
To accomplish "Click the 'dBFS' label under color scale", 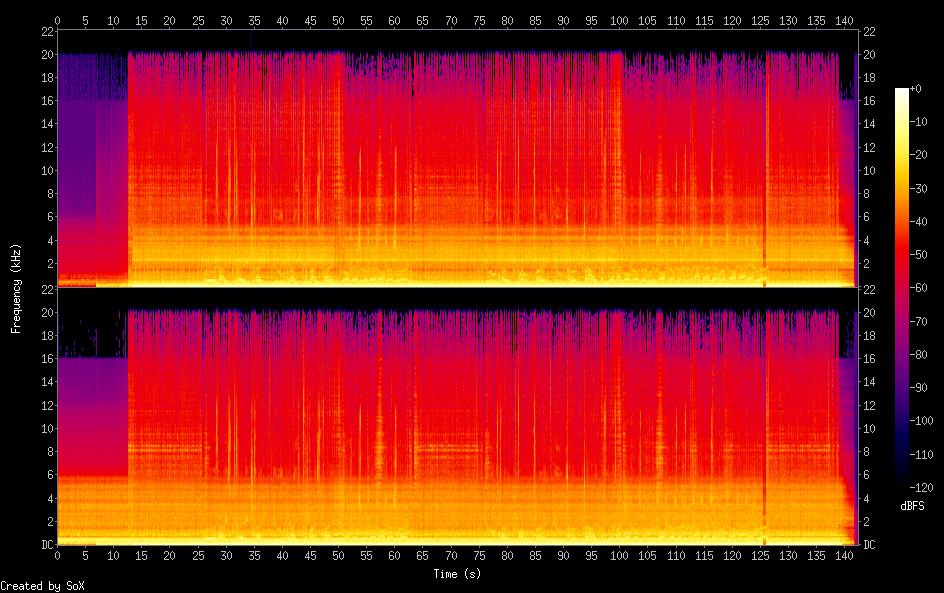I will 912,507.
